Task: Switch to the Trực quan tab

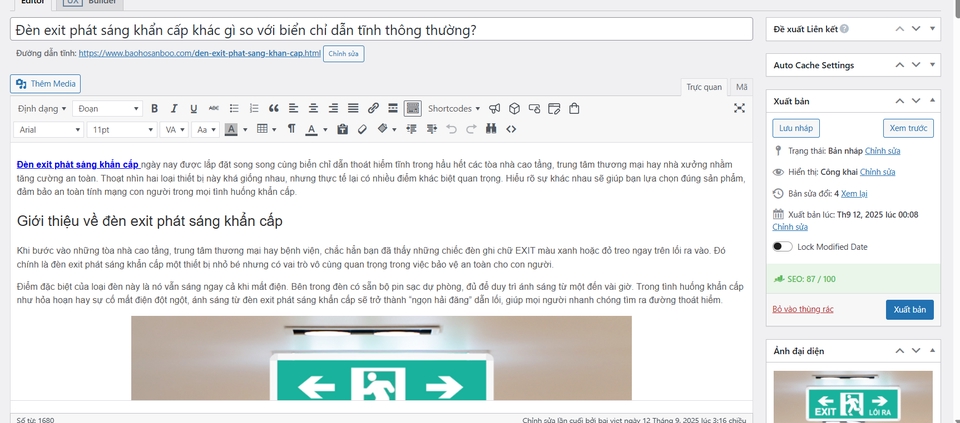Action: [x=704, y=87]
